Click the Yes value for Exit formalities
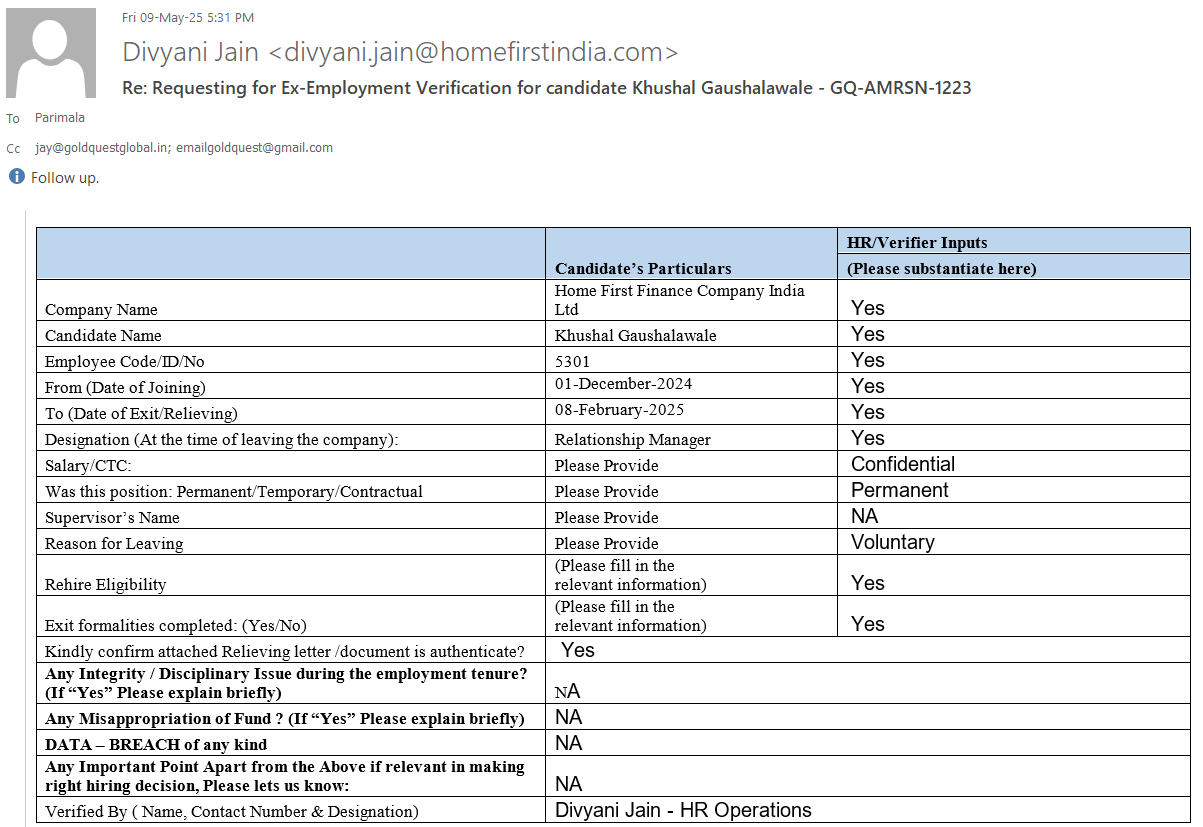The image size is (1203, 827). (x=868, y=624)
